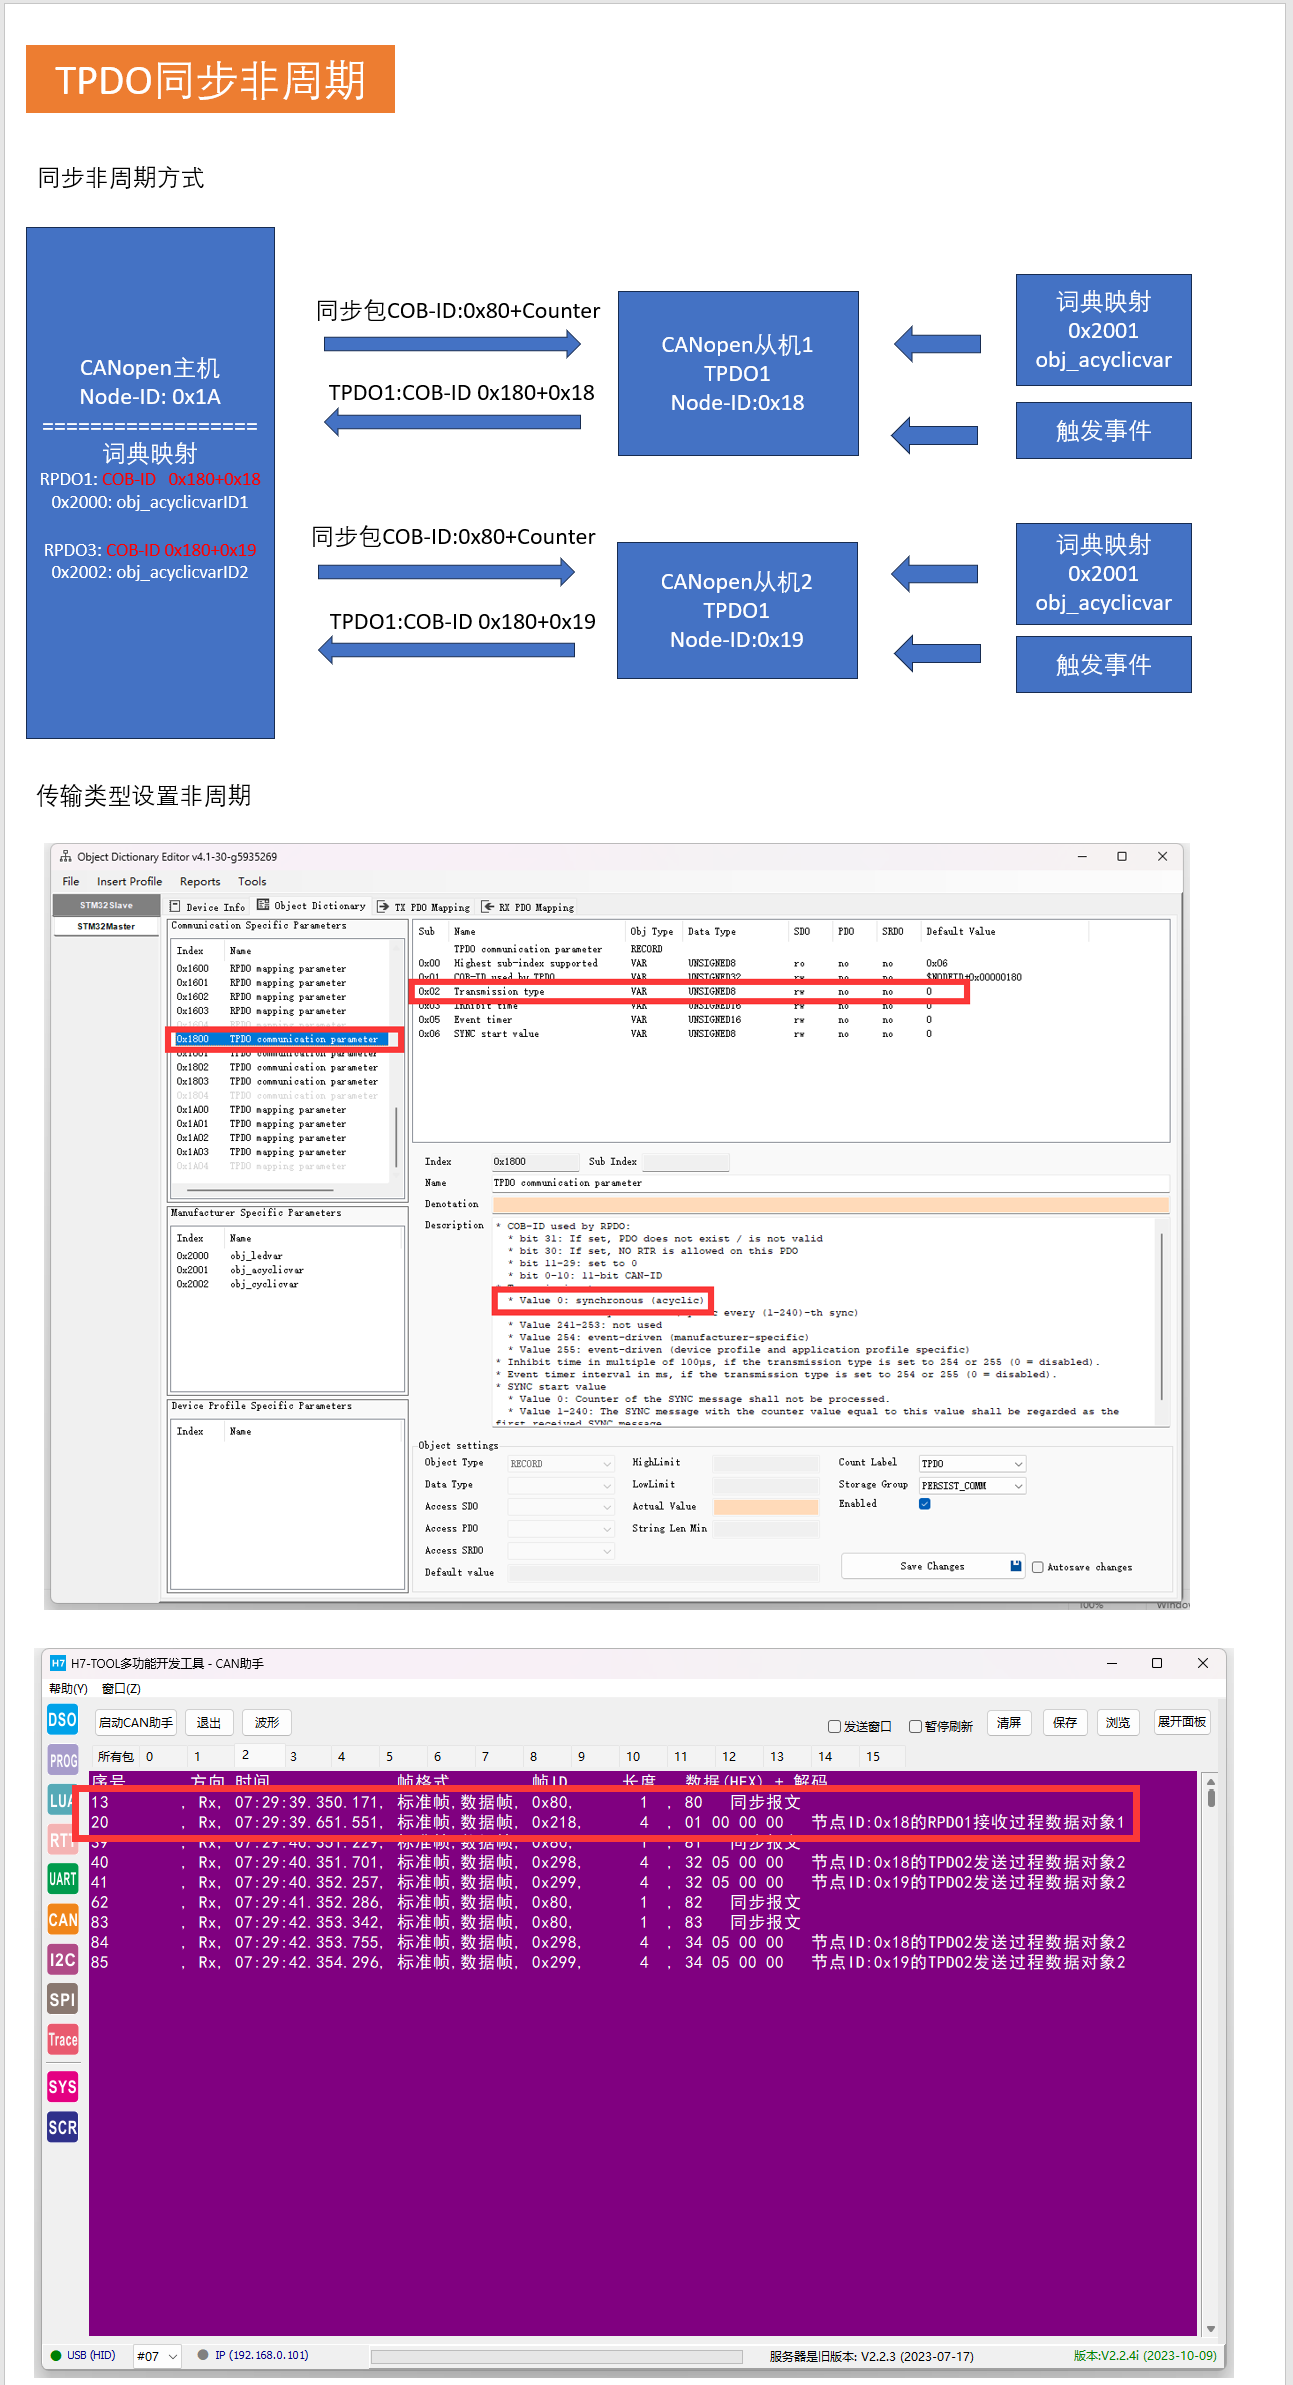Viewport: 1293px width, 2385px height.
Task: Click the RX PDO Mapping arrow icon
Action: click(488, 907)
